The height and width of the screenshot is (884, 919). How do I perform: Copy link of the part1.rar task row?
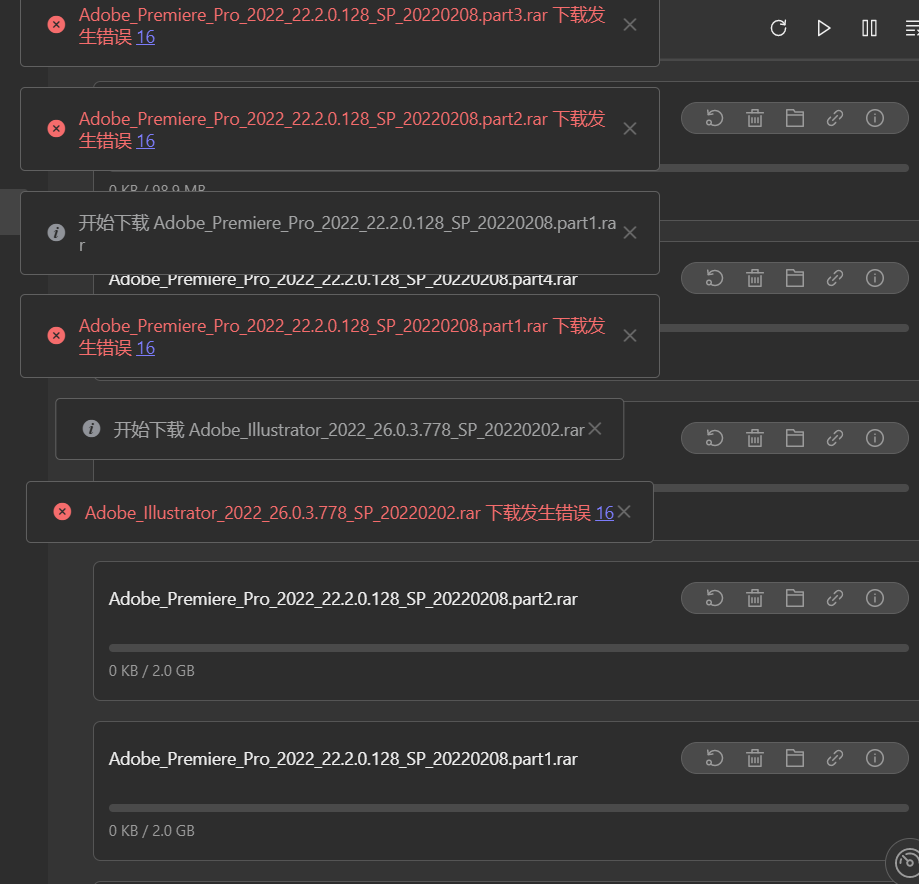(x=835, y=758)
